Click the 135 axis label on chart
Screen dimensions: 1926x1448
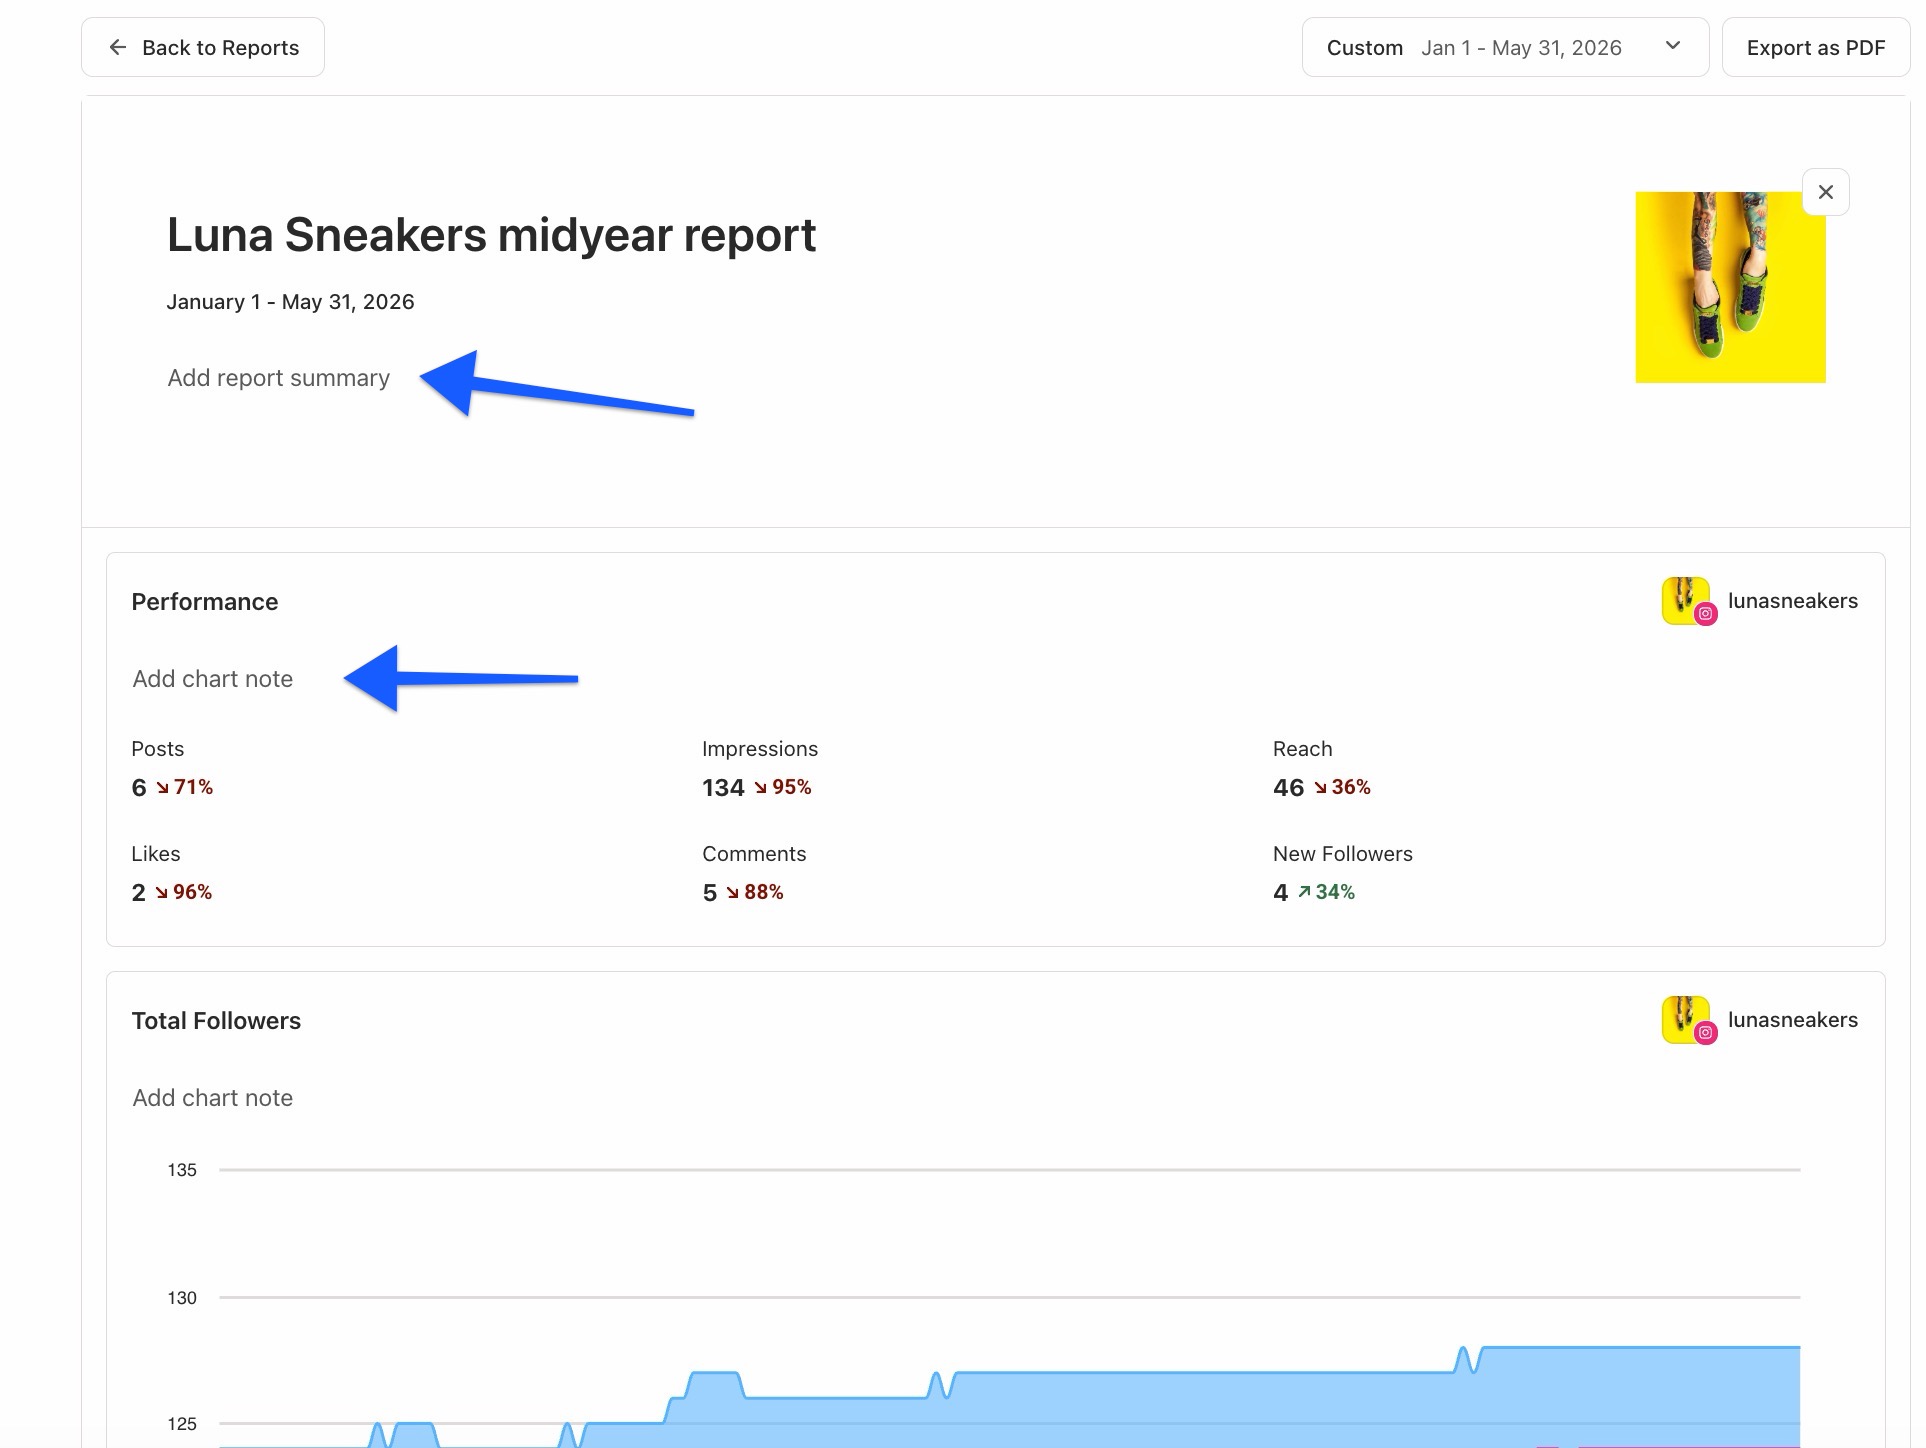(x=182, y=1170)
